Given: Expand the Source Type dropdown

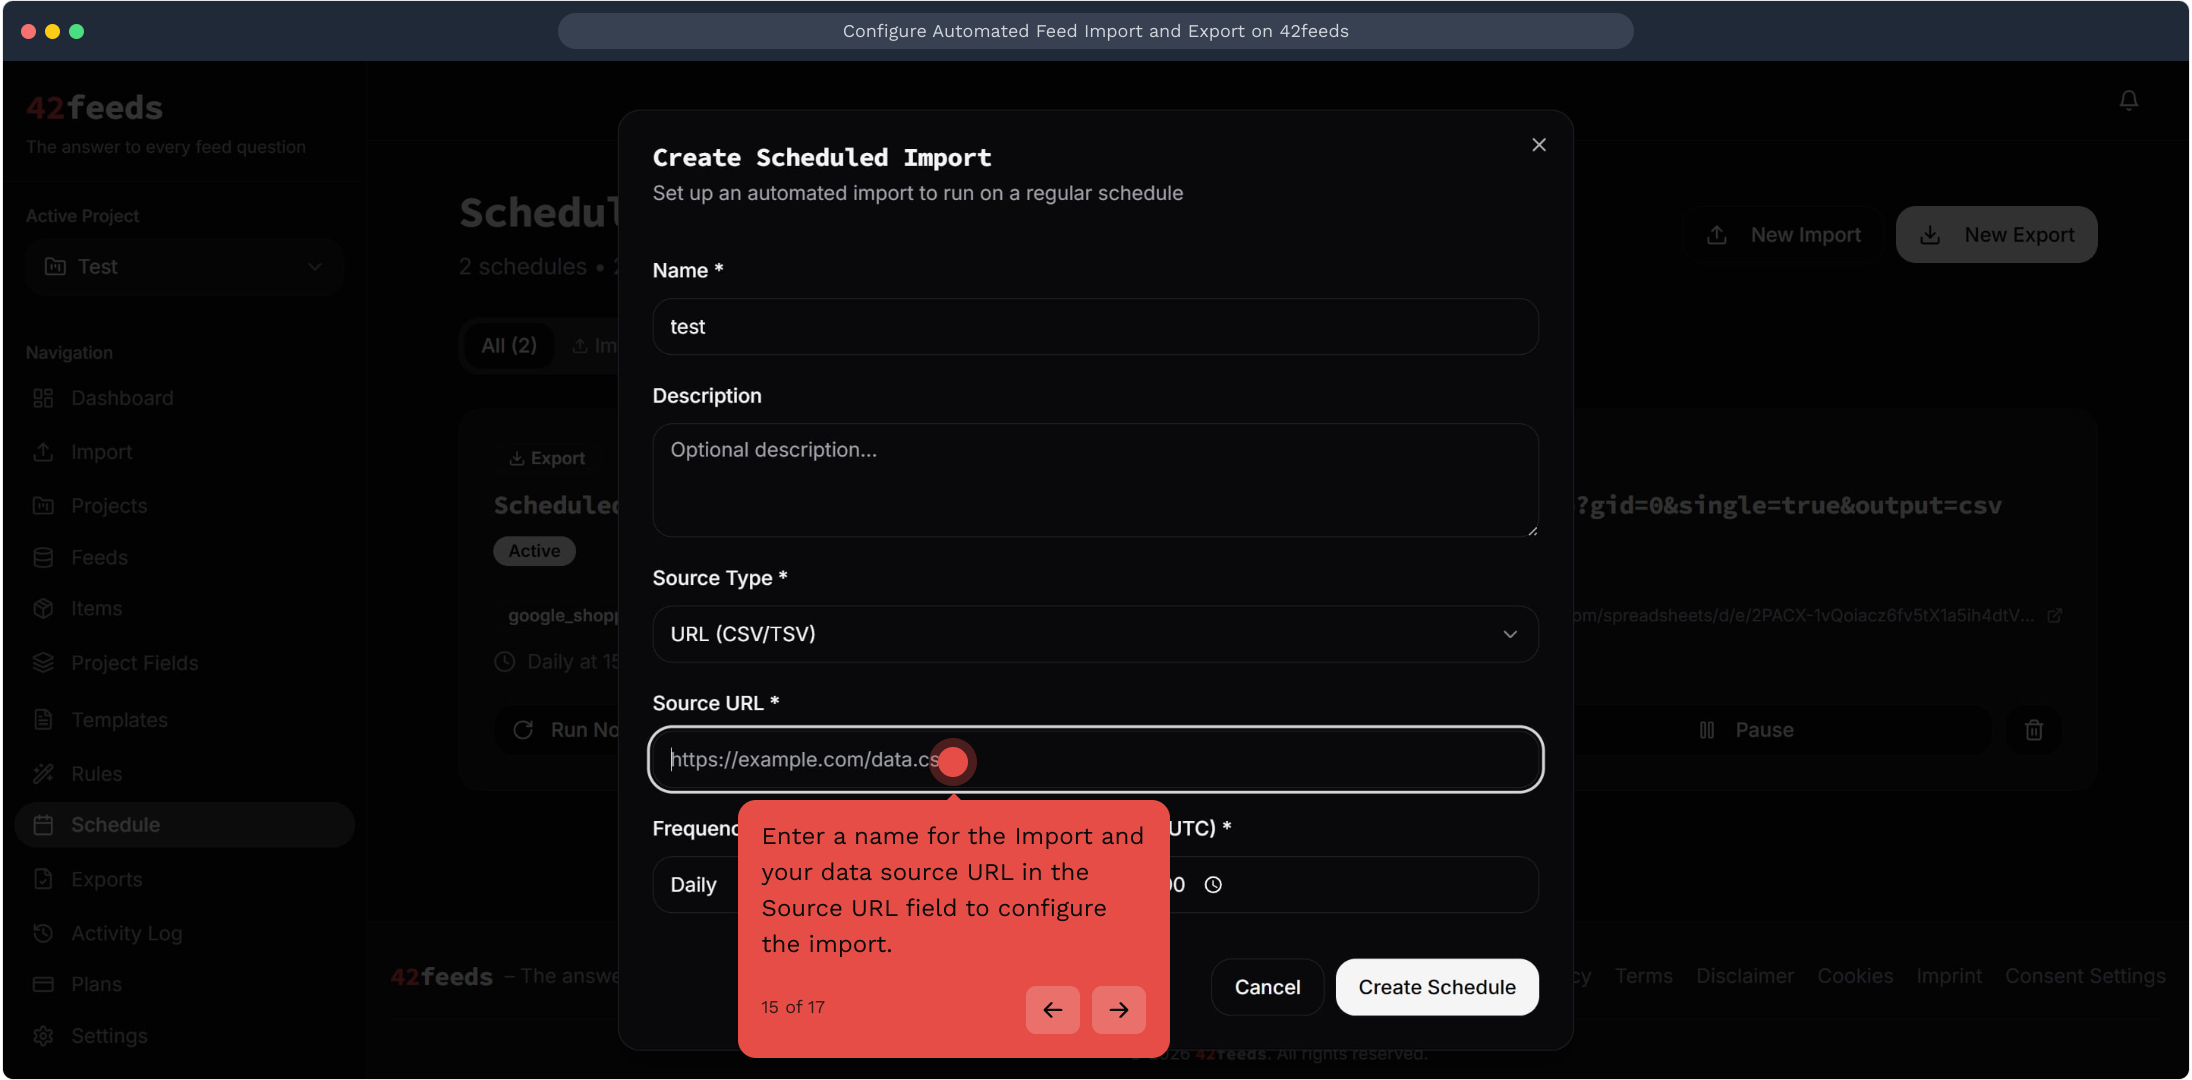Looking at the screenshot, I should pos(1094,634).
